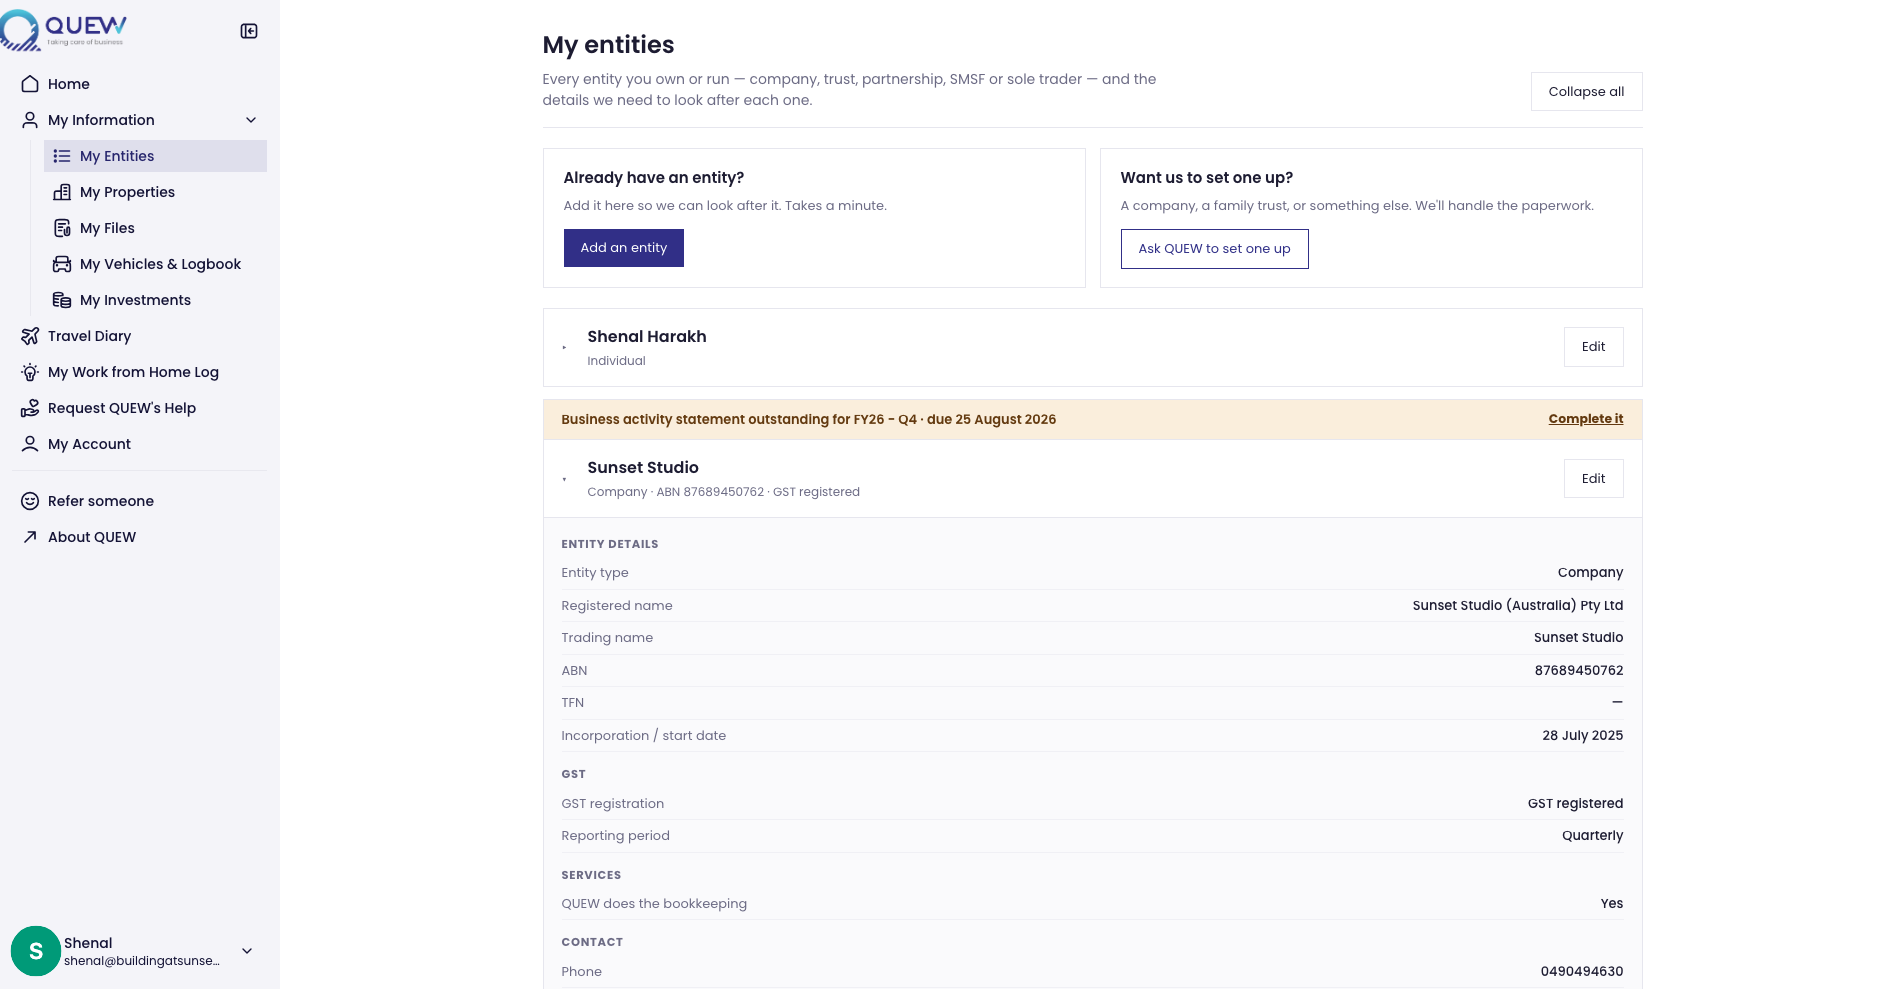This screenshot has width=1904, height=989.
Task: Click the Travel Diary plane icon
Action: [30, 336]
